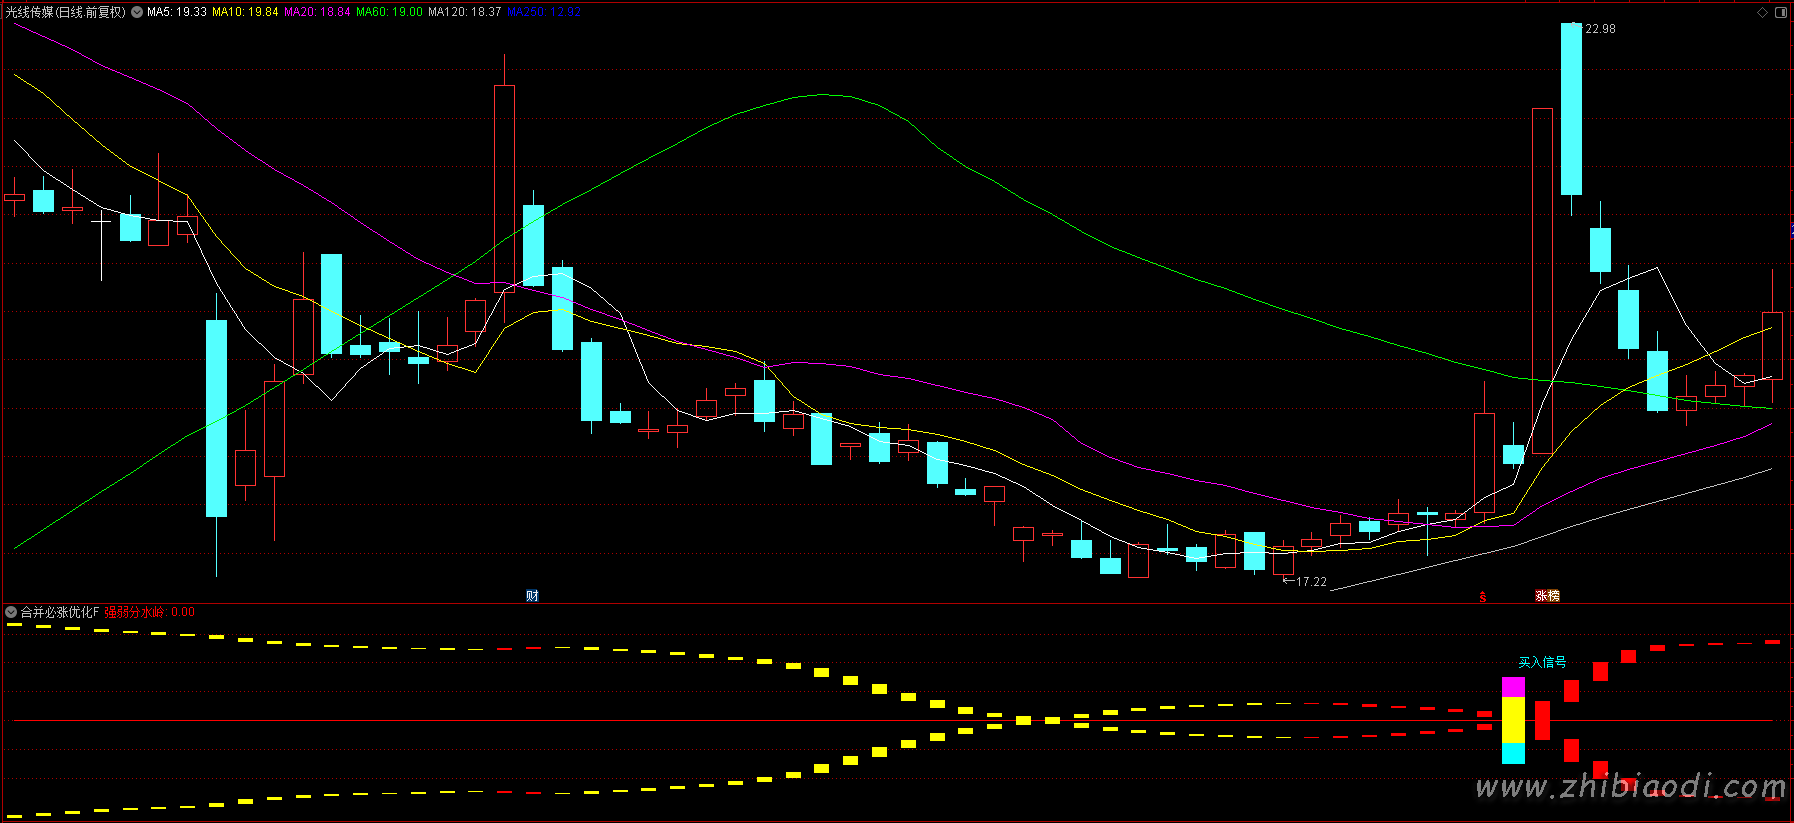1794x823 pixels.
Task: Click the magenta-yellow-cyan buy signal bar
Action: pos(1513,721)
